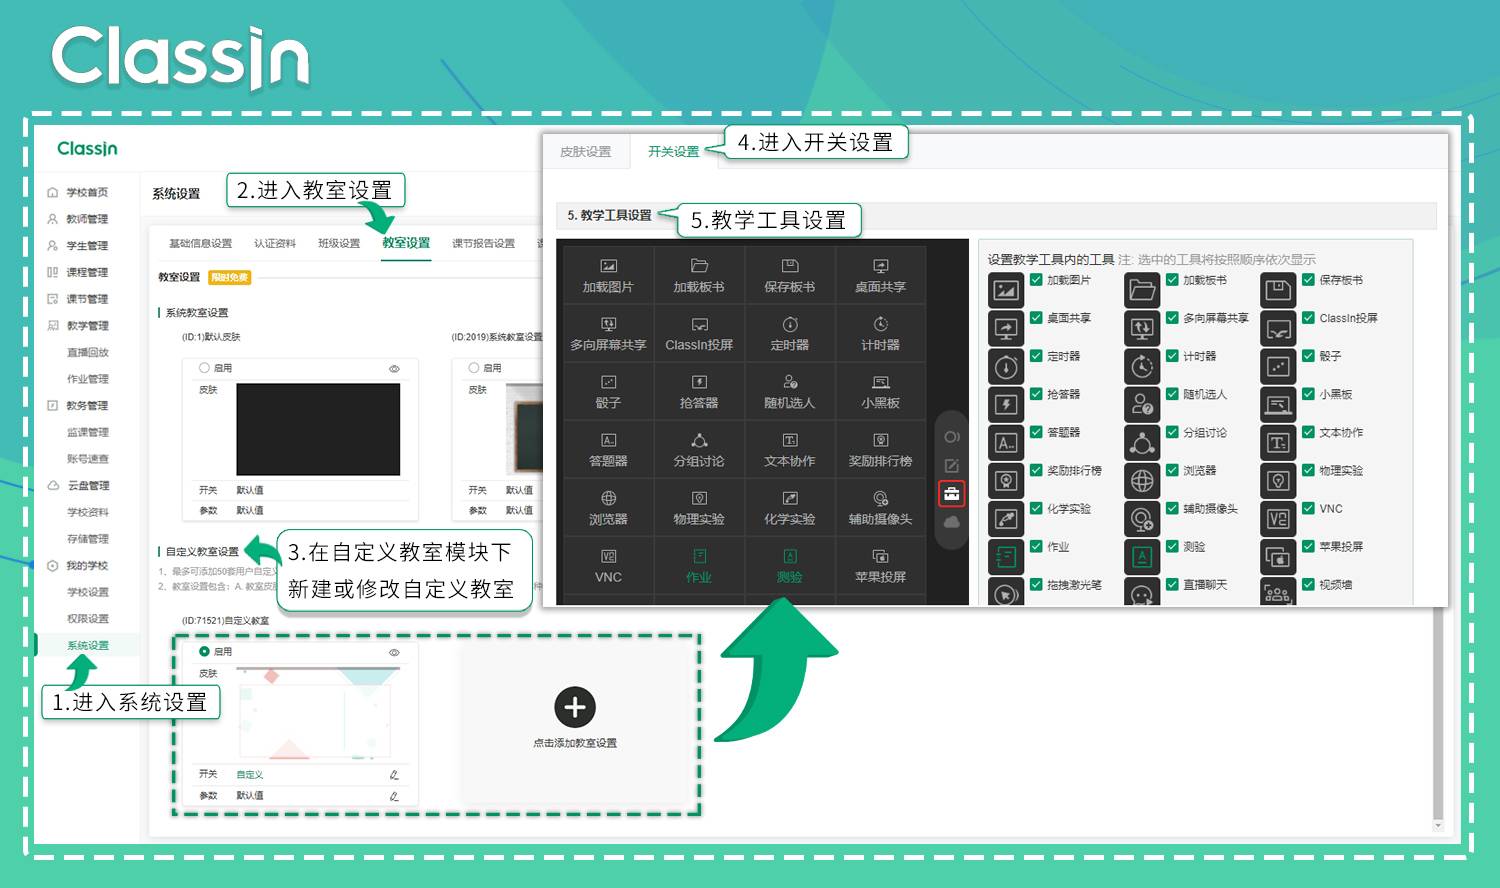The image size is (1500, 888).
Task: Open 奖励排行榜 tile in dark toolbox
Action: point(881,449)
